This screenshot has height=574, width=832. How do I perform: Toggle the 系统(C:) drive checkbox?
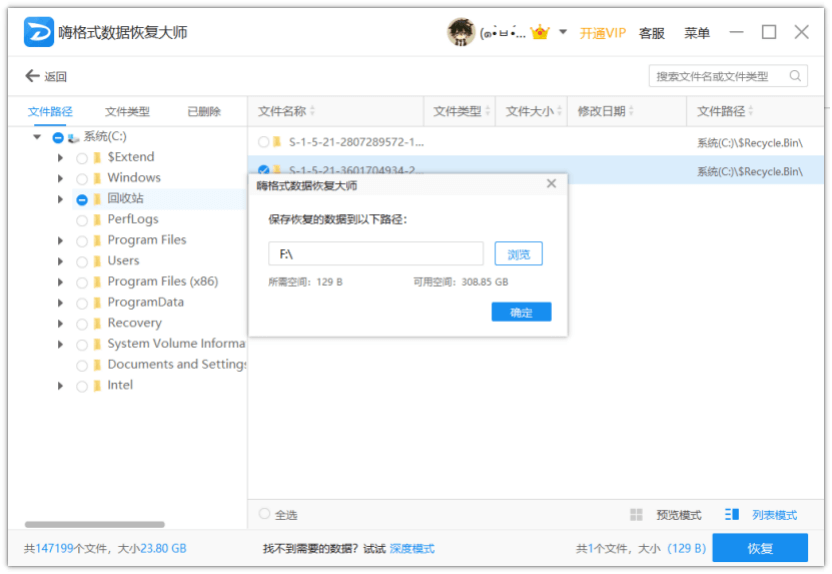point(58,138)
